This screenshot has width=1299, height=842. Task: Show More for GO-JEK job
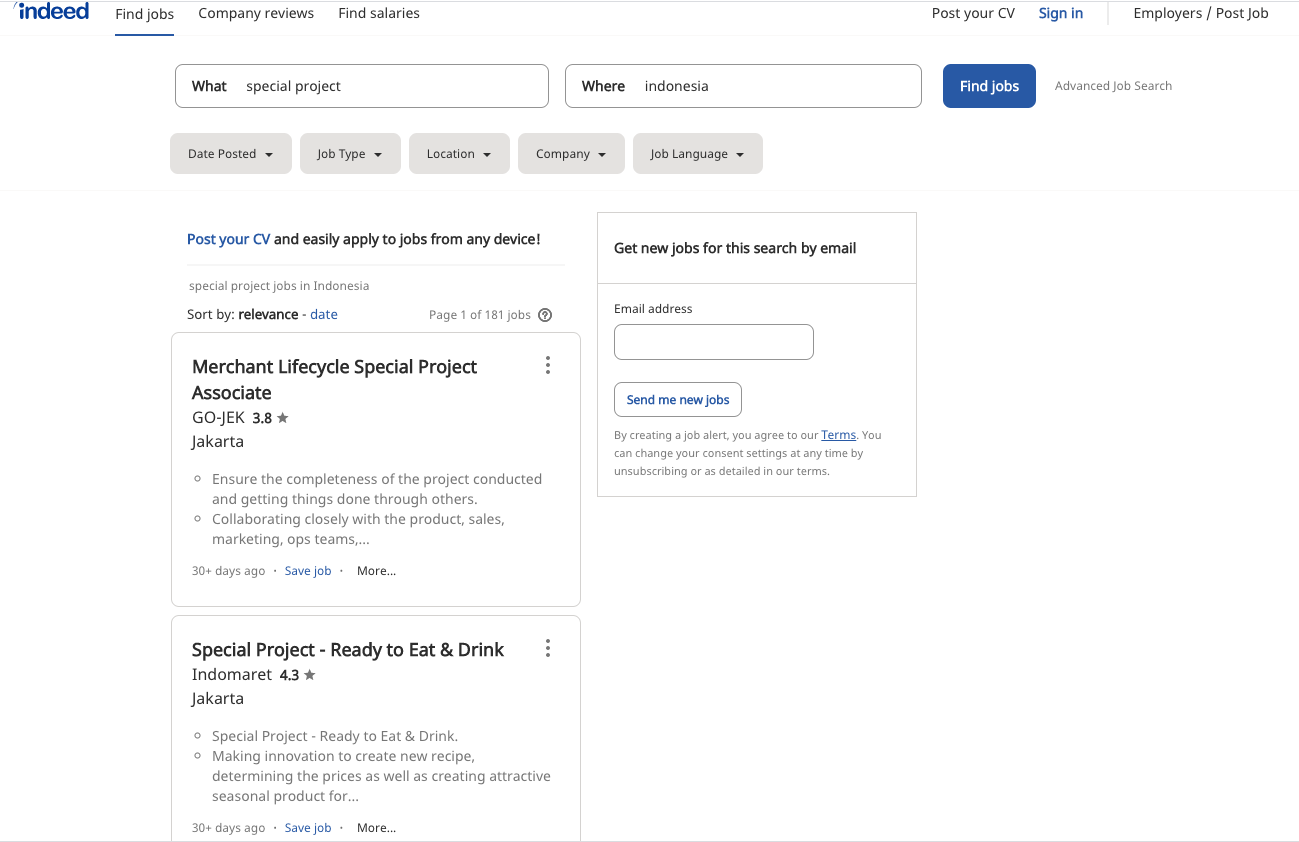click(376, 571)
